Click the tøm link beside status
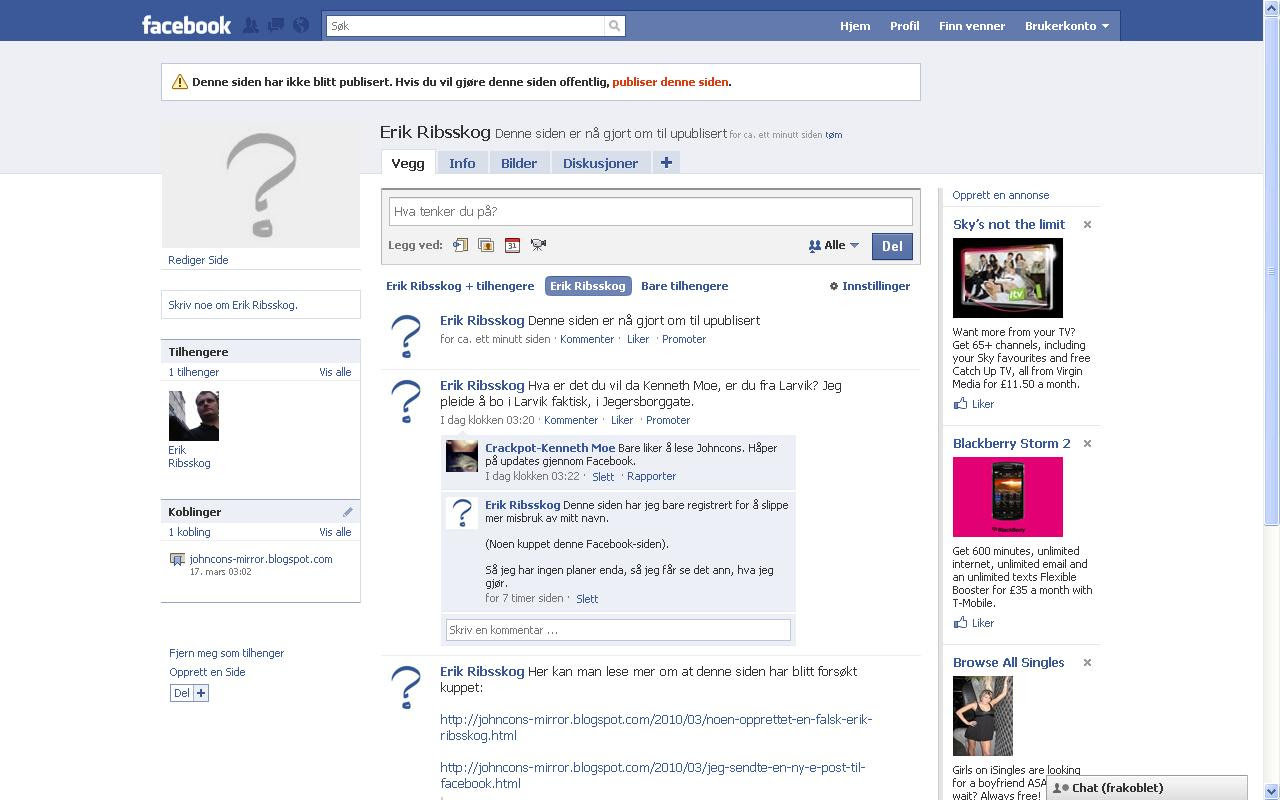Image resolution: width=1280 pixels, height=800 pixels. coord(834,135)
